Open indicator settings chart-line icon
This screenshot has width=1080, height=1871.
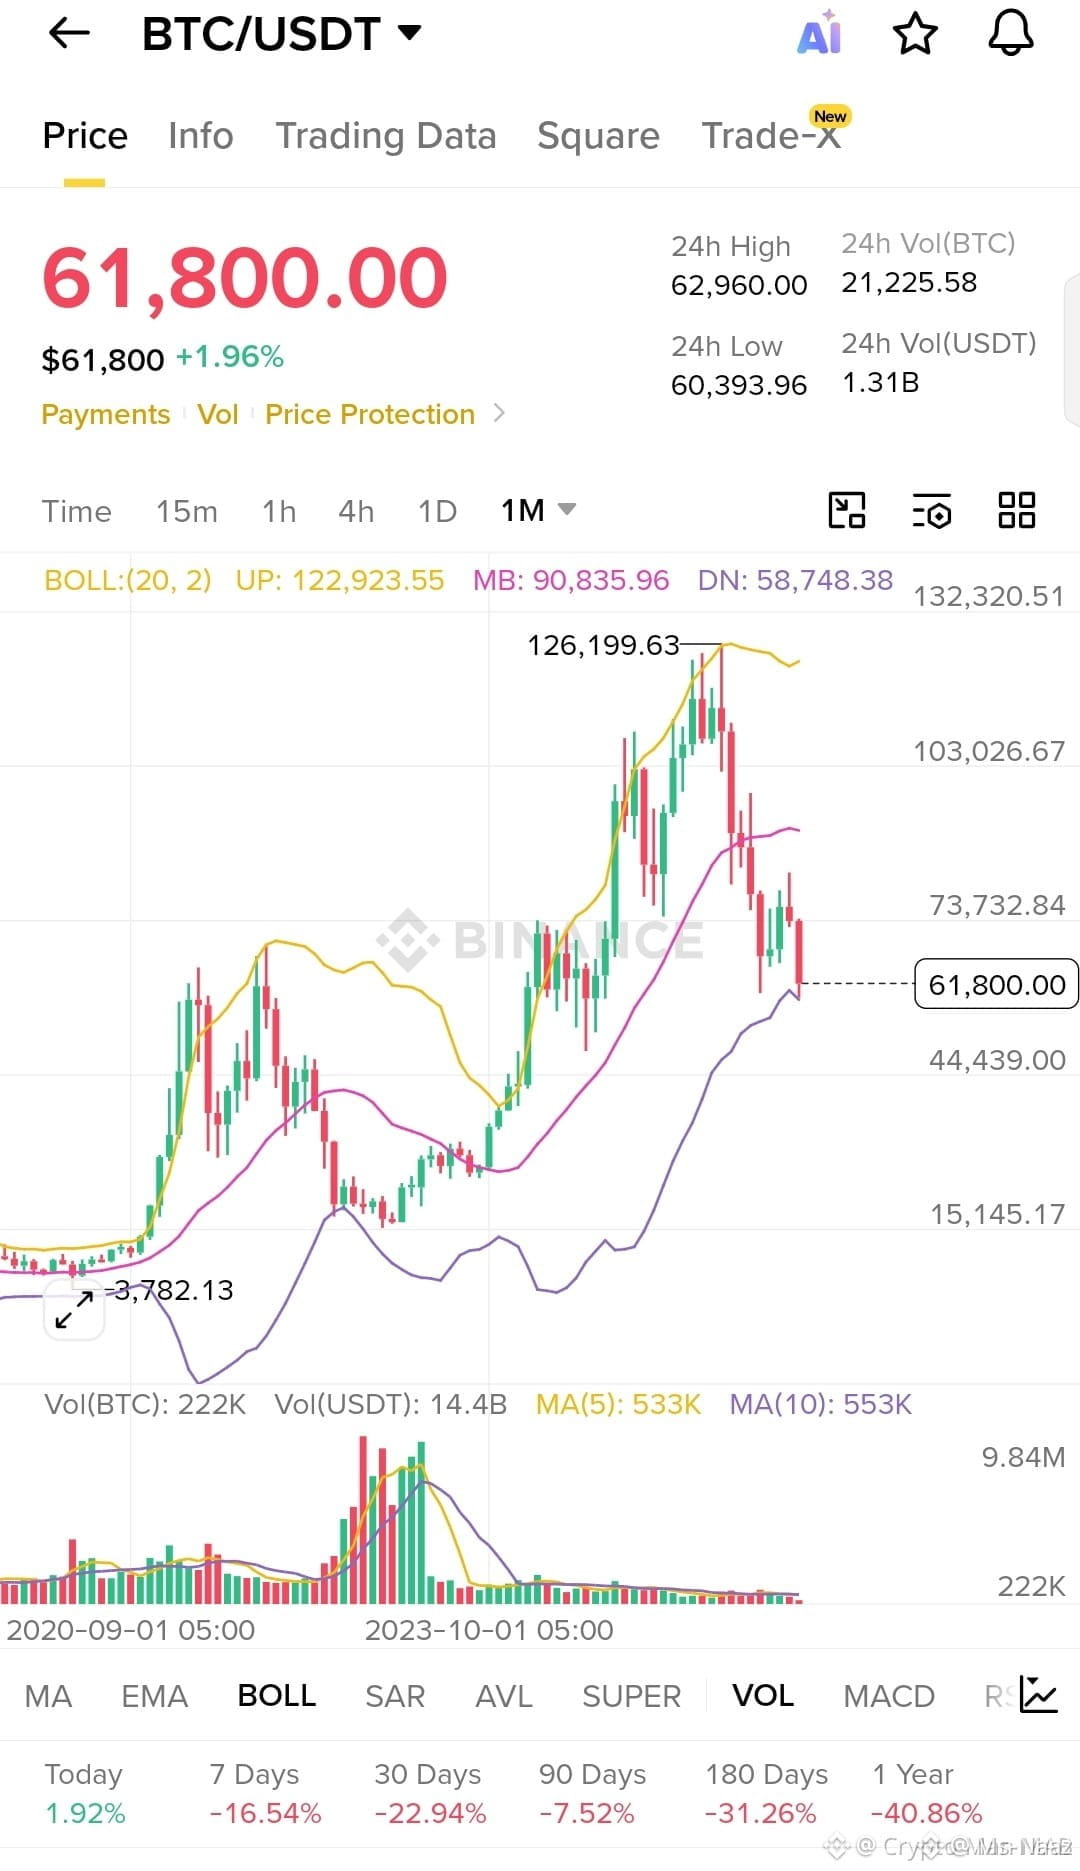(1038, 1694)
